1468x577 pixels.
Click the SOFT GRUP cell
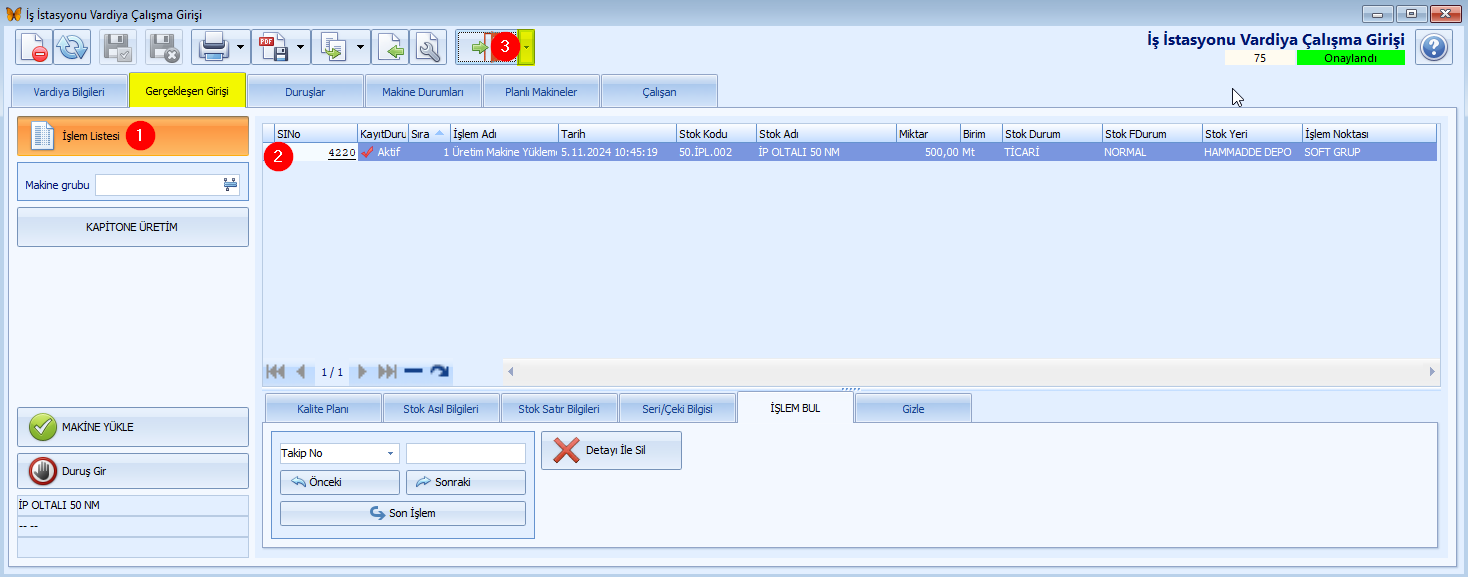[x=1369, y=152]
